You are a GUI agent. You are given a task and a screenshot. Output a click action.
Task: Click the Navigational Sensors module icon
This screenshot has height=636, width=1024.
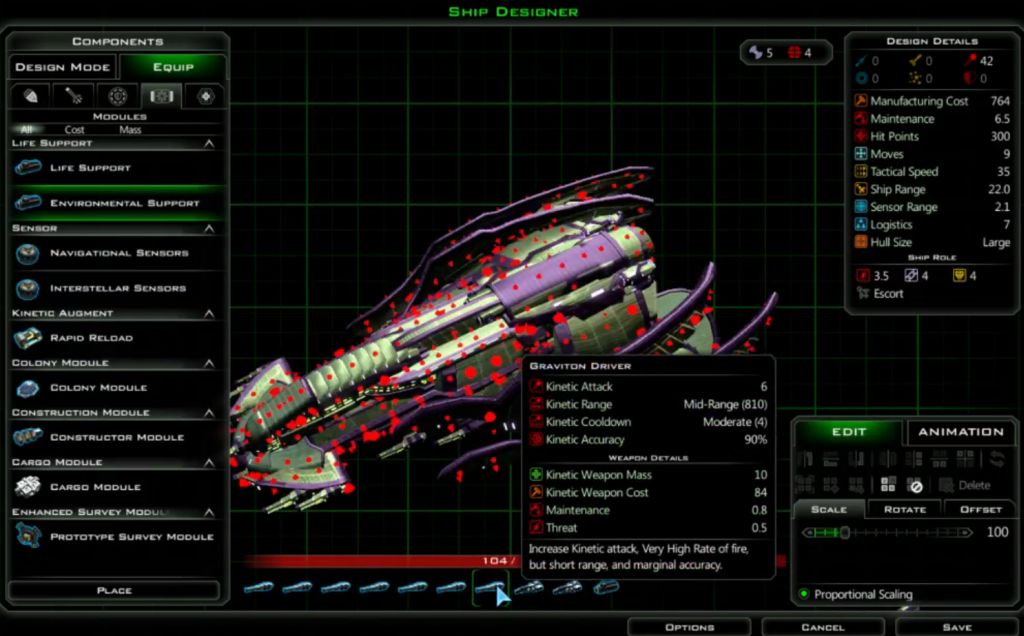click(28, 254)
